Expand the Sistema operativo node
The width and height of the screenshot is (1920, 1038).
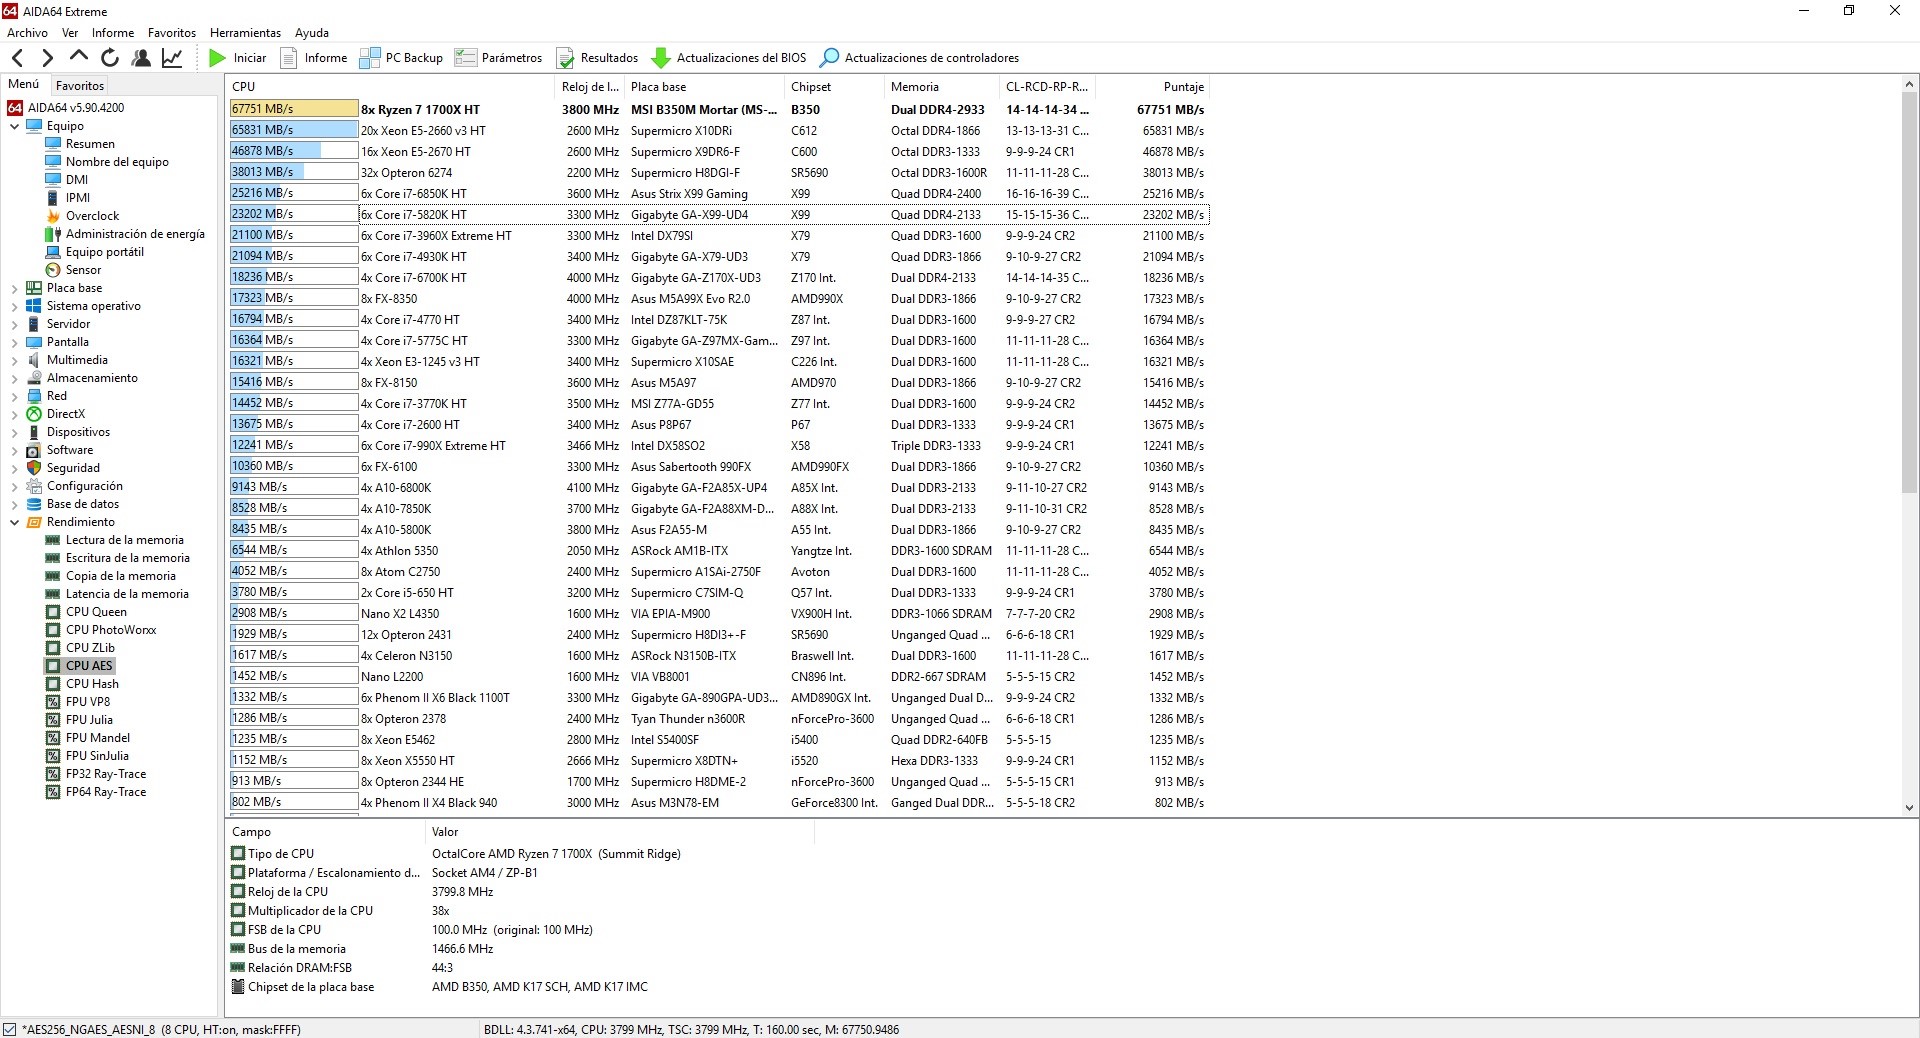point(14,306)
